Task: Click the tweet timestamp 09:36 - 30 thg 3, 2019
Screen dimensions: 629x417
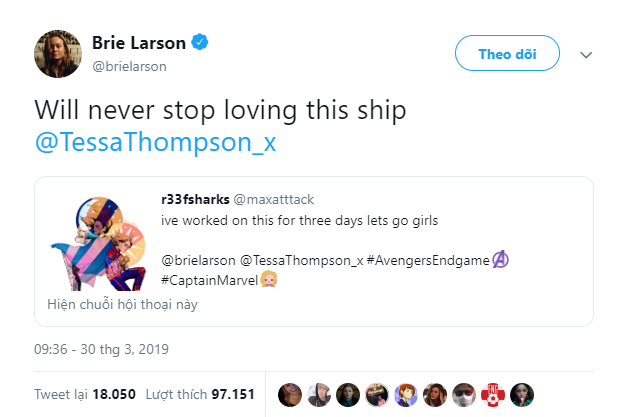Action: (x=102, y=350)
